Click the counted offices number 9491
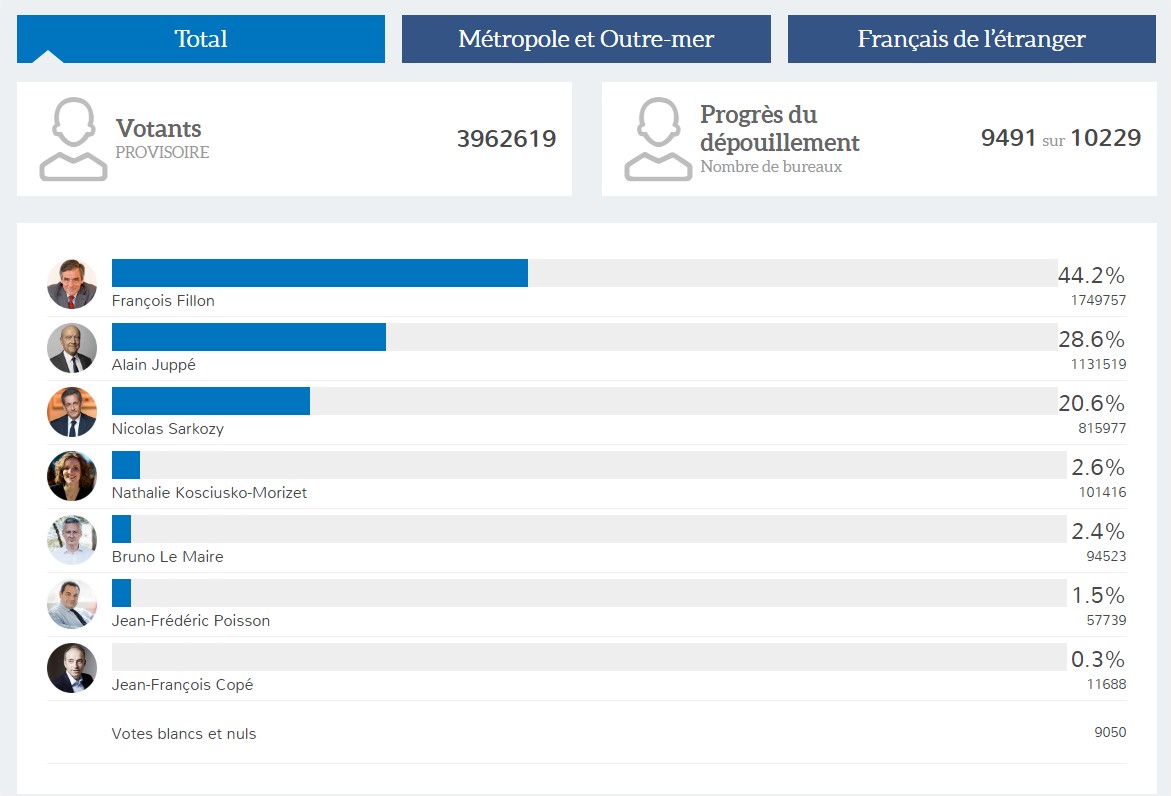The height and width of the screenshot is (796, 1171). pos(1008,138)
